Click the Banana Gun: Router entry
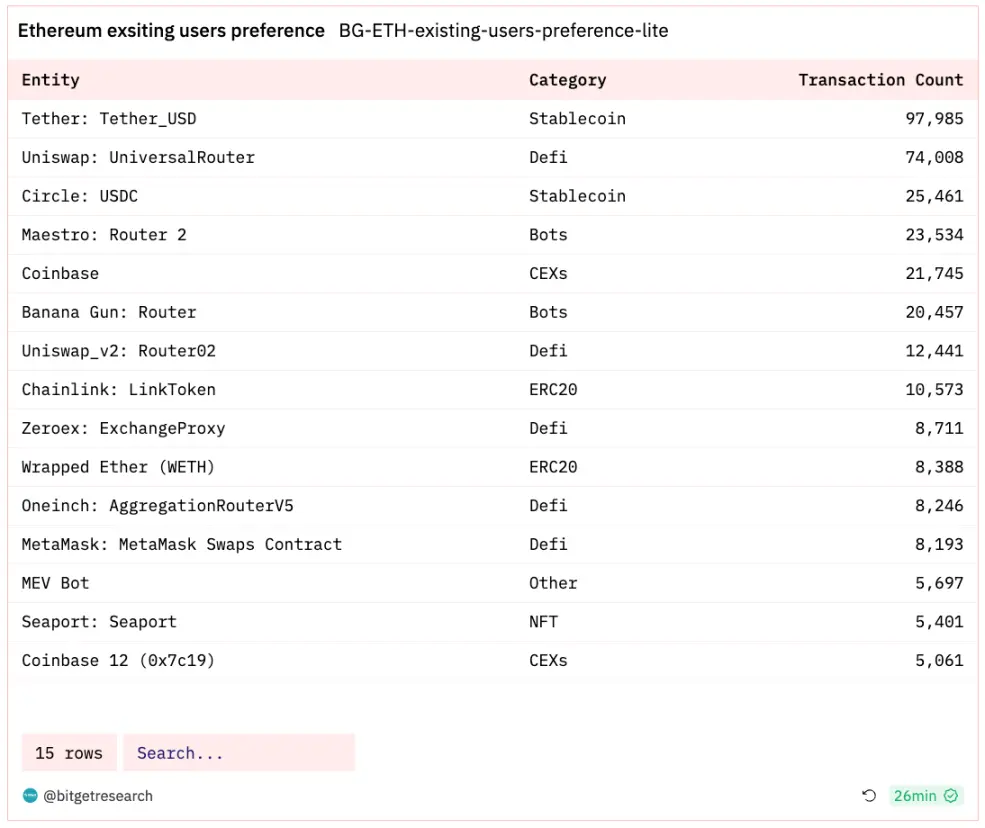The width and height of the screenshot is (985, 828). (x=109, y=312)
